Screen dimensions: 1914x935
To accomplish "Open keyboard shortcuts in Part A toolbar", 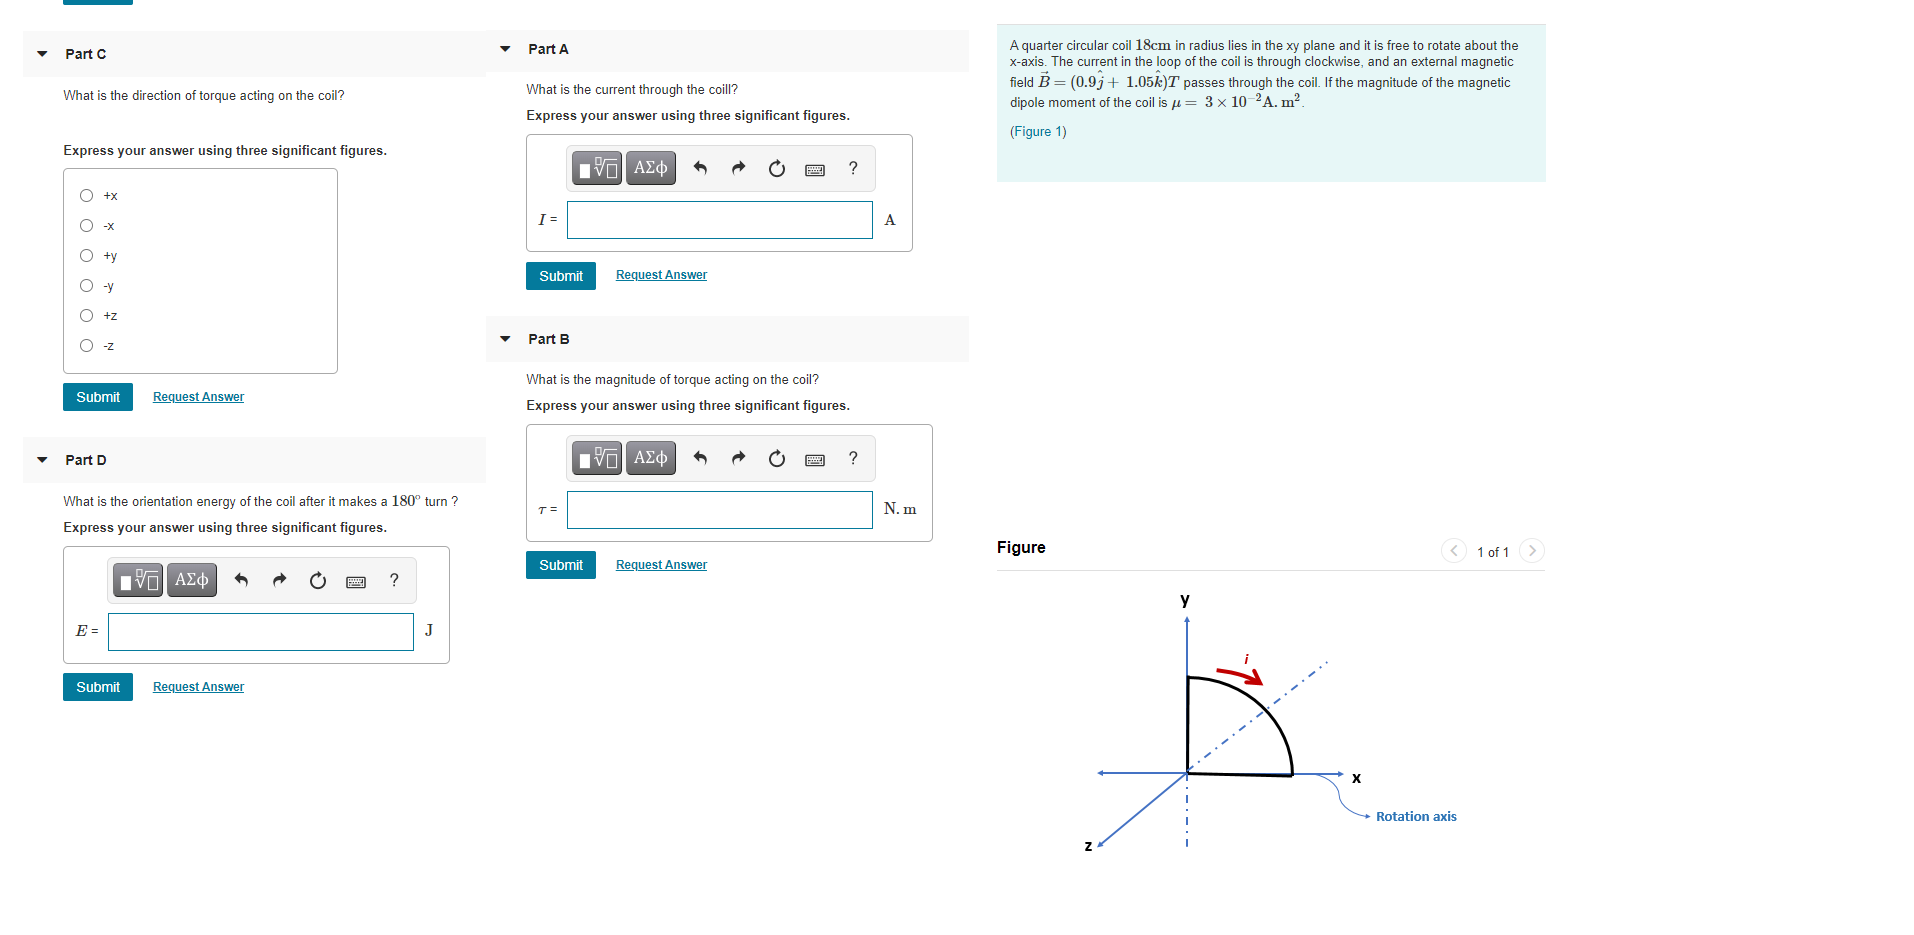I will [815, 169].
